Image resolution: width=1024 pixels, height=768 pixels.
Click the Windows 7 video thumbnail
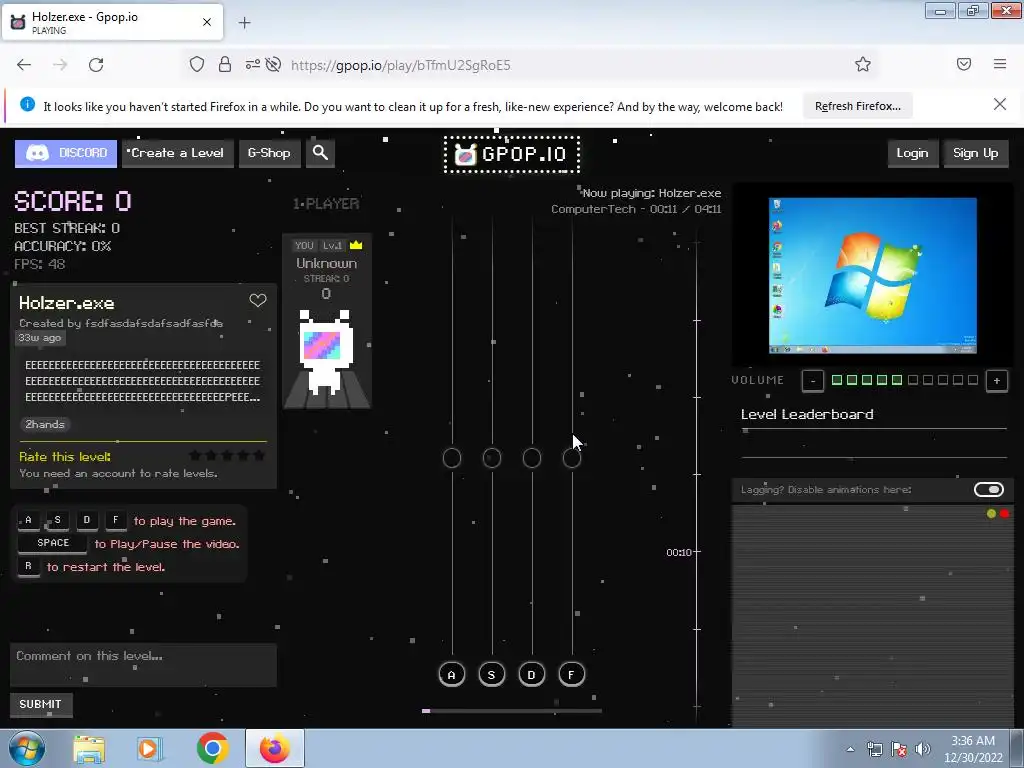[x=872, y=276]
